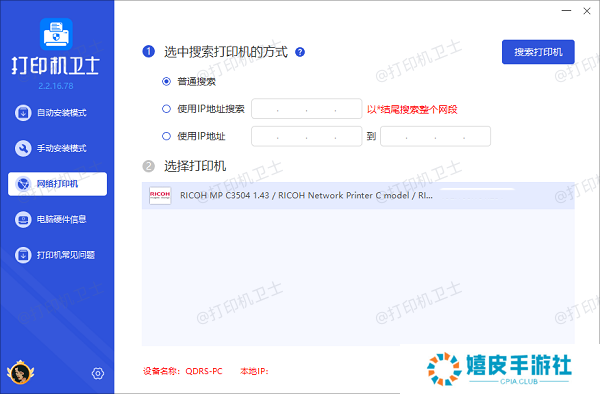
Task: Click the 本地IP label
Action: (254, 371)
